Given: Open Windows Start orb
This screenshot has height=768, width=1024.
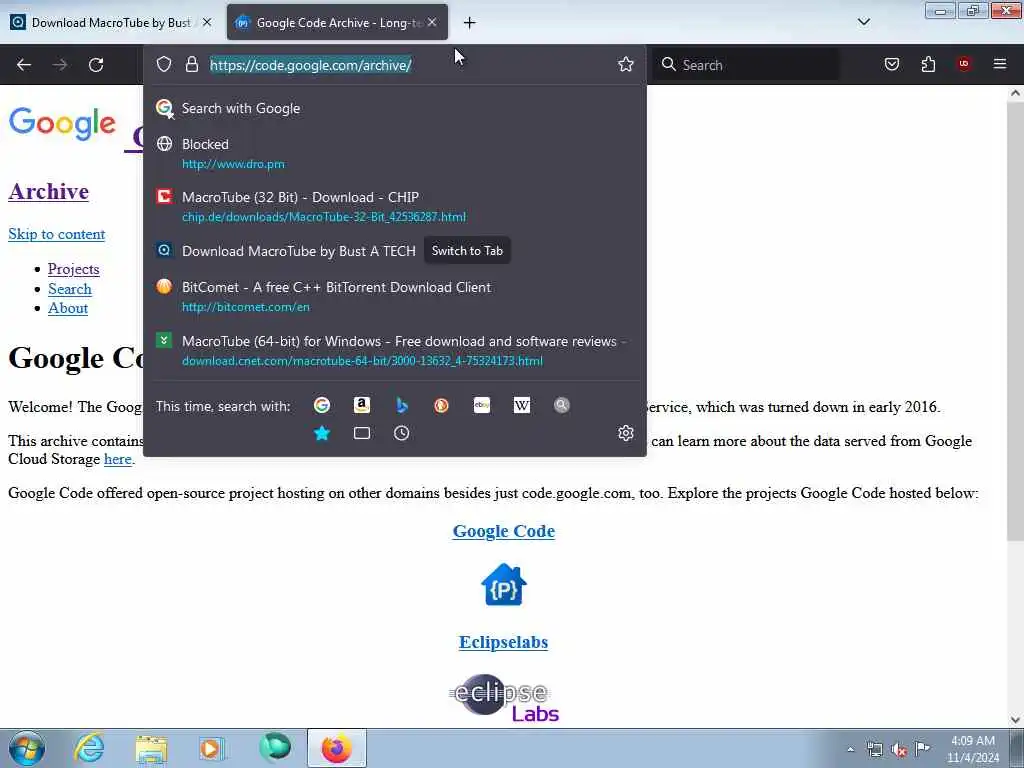Looking at the screenshot, I should tap(27, 748).
